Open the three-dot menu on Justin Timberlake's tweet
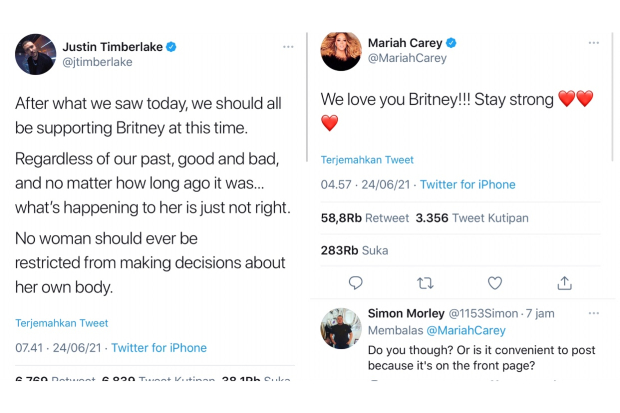This screenshot has width=620, height=413. [288, 47]
